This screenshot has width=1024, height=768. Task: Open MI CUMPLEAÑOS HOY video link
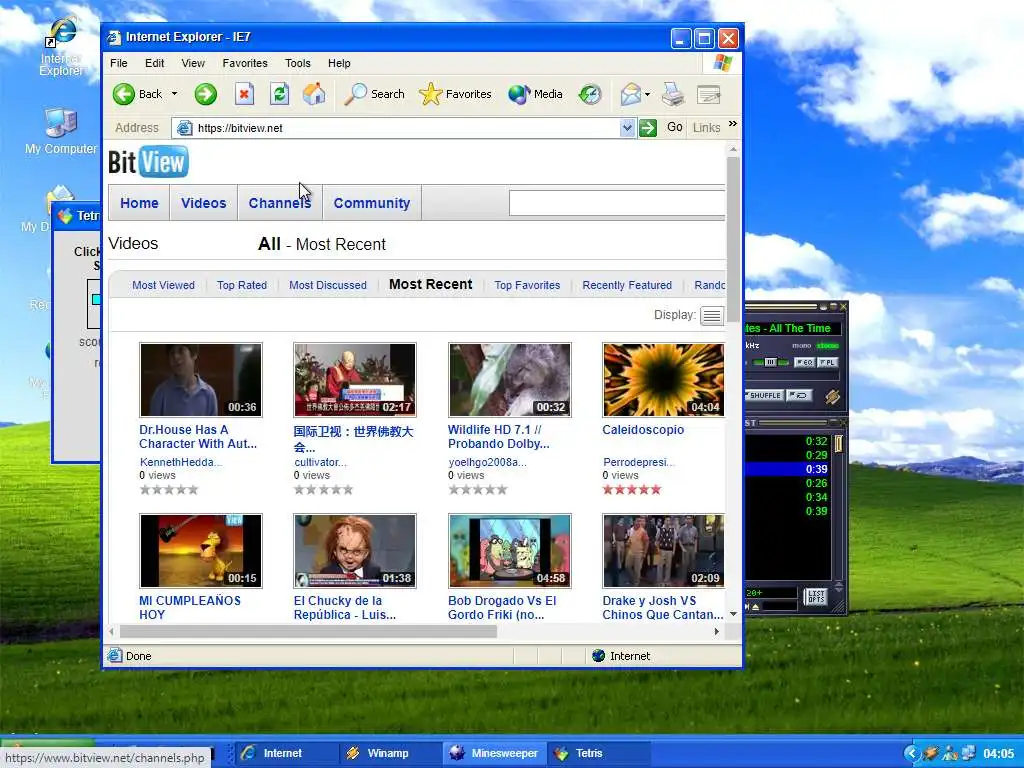[x=189, y=607]
